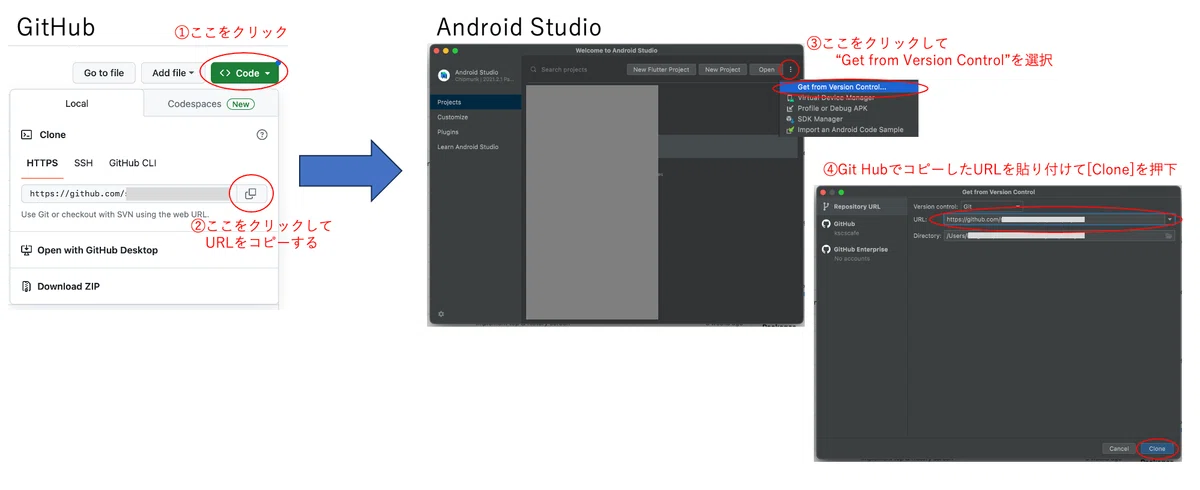
Task: Click the Search projects field in Android Studio
Action: click(575, 69)
